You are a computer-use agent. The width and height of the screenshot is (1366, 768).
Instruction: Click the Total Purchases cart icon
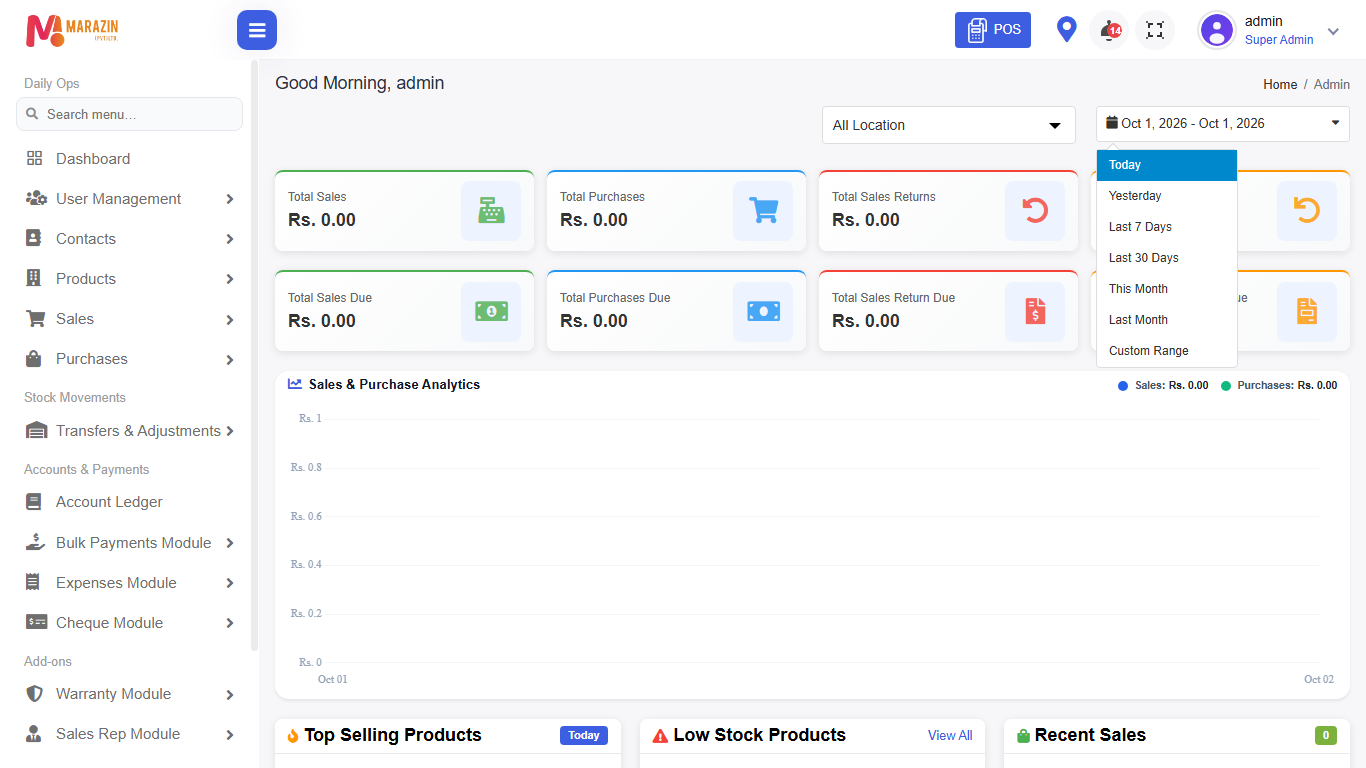(x=763, y=211)
